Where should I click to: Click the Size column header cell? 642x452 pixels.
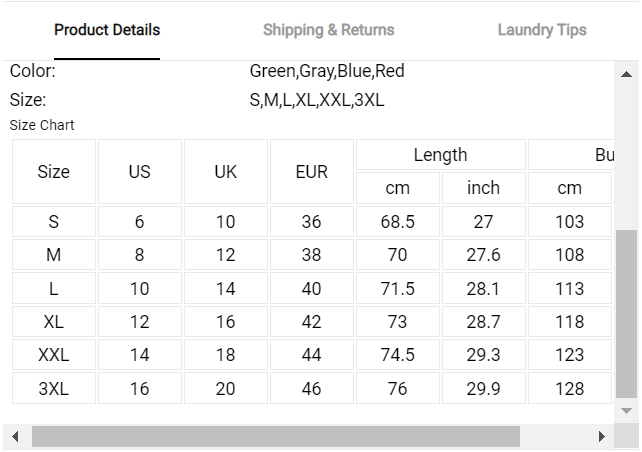tap(54, 172)
